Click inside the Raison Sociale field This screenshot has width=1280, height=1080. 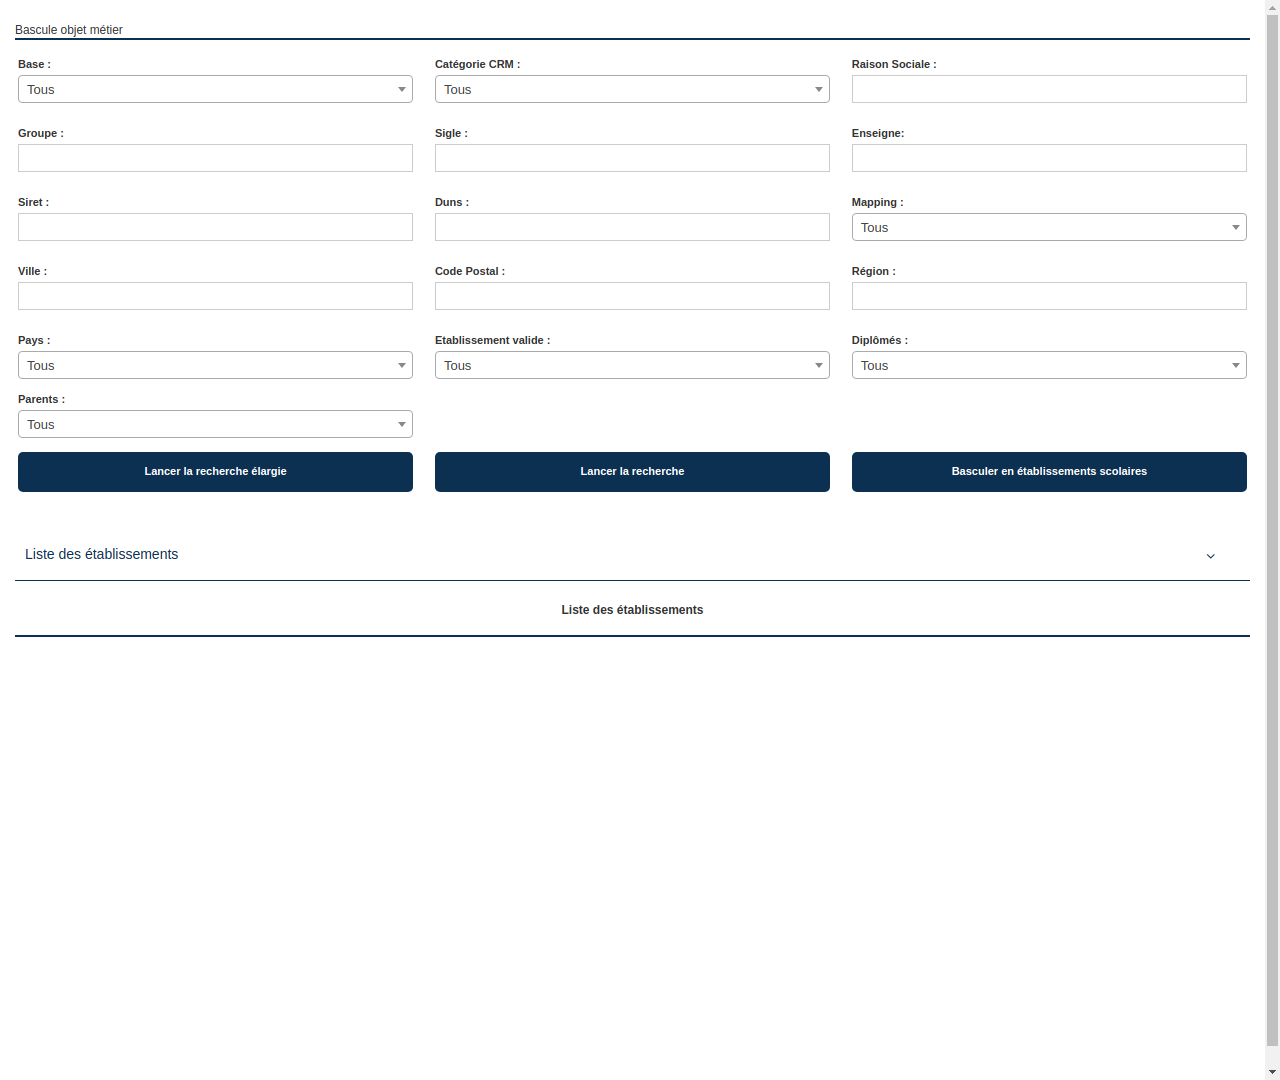1048,89
